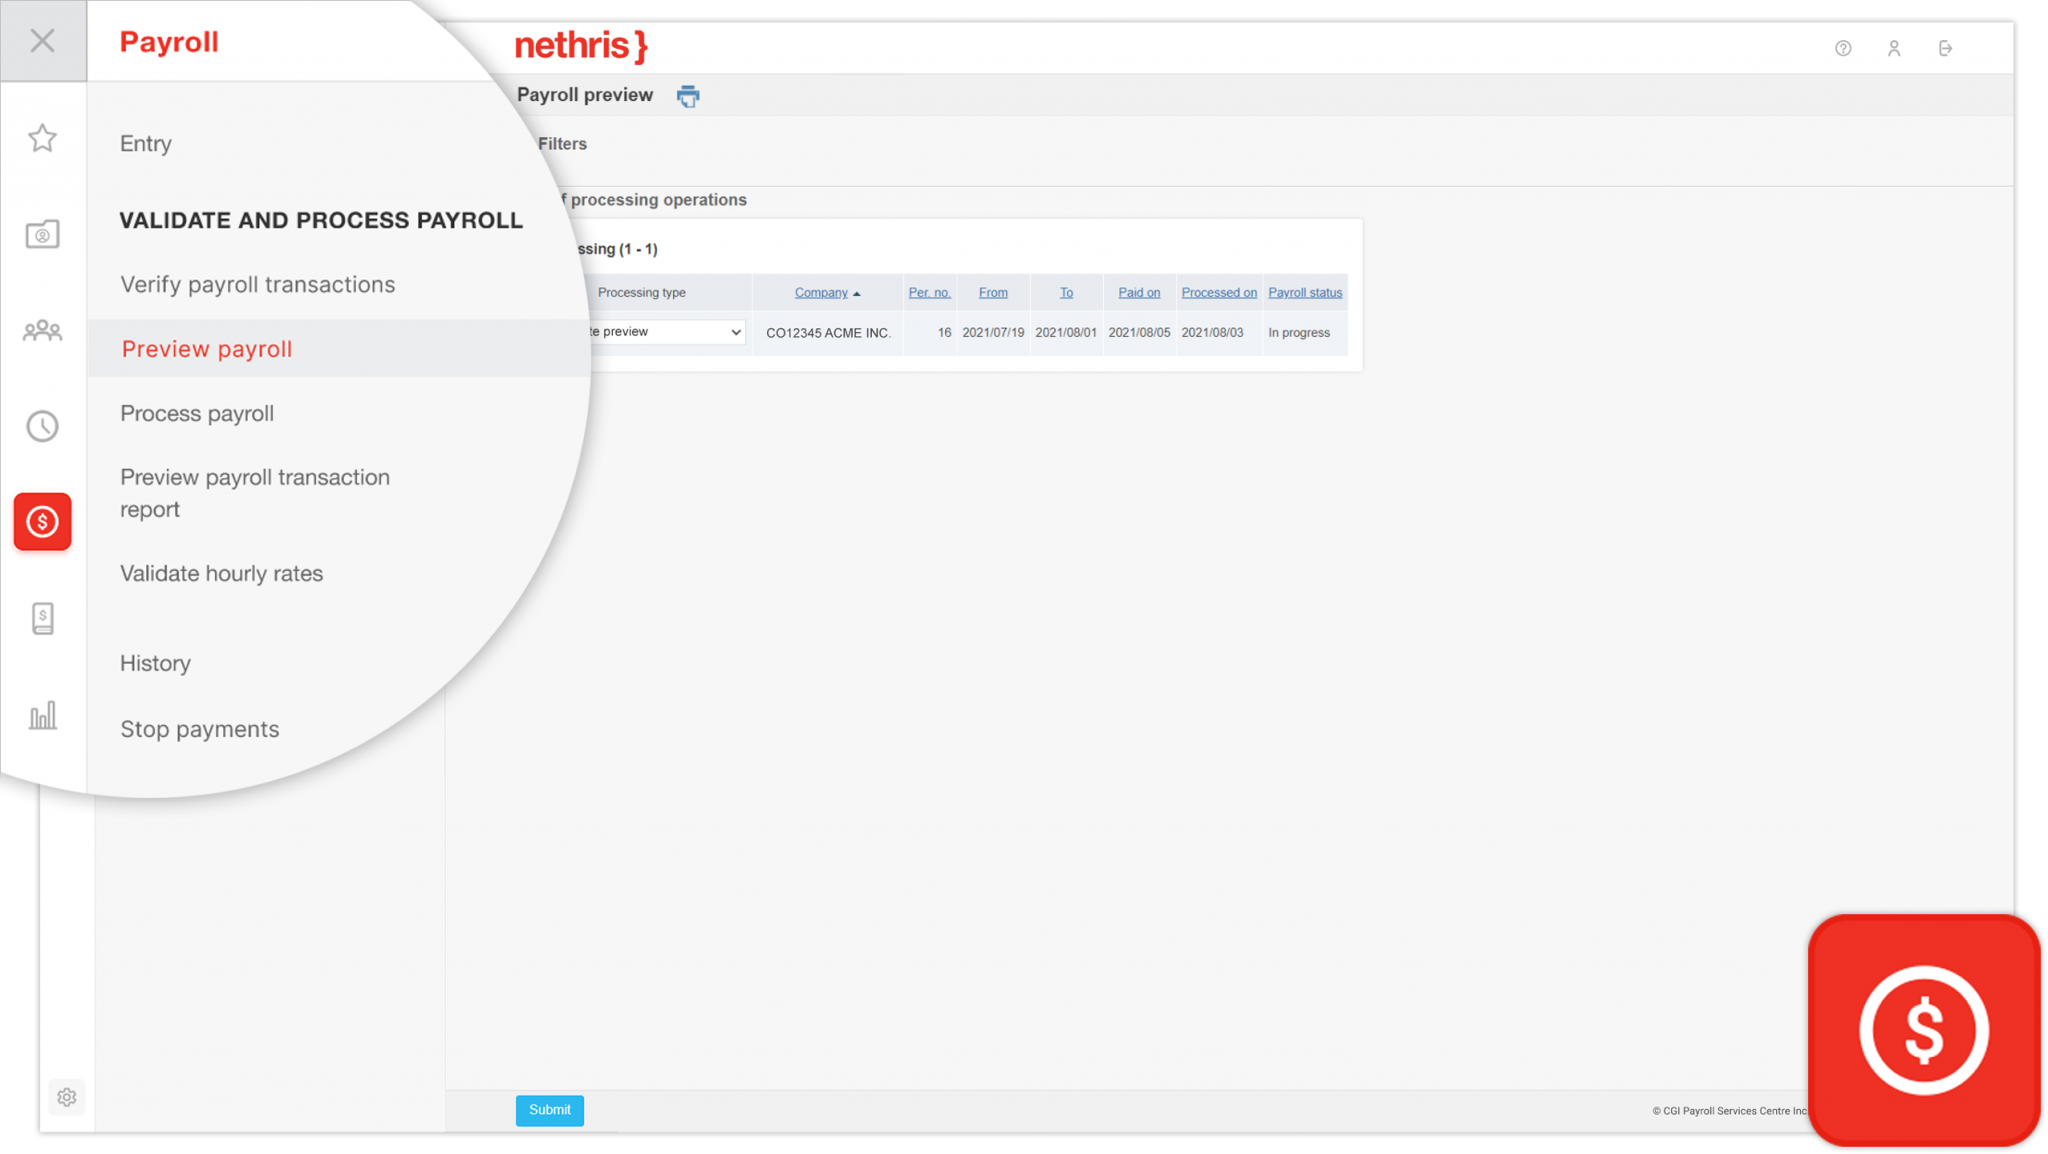Image resolution: width=2048 pixels, height=1154 pixels.
Task: Sort the table by Company column
Action: (x=822, y=292)
